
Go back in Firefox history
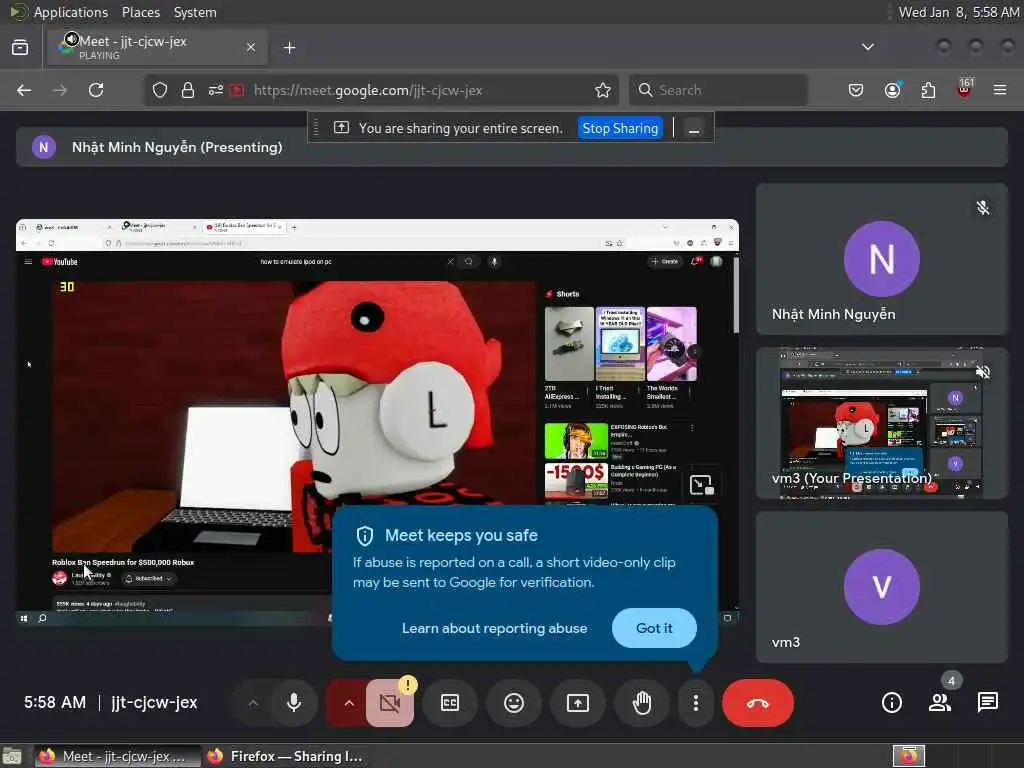[x=24, y=90]
